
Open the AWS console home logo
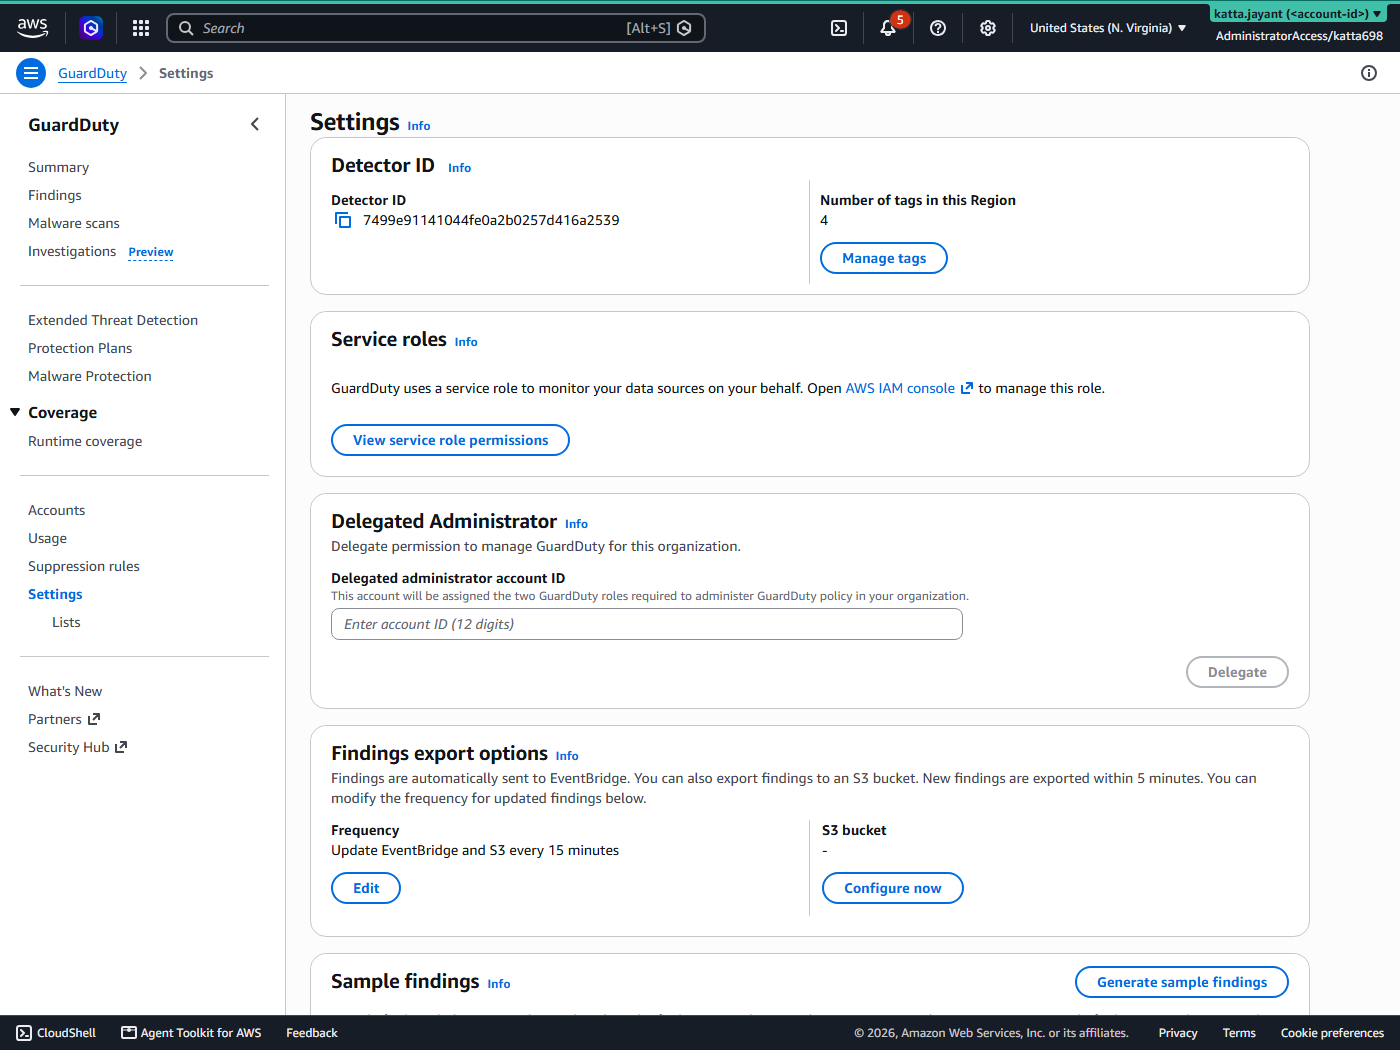click(32, 28)
